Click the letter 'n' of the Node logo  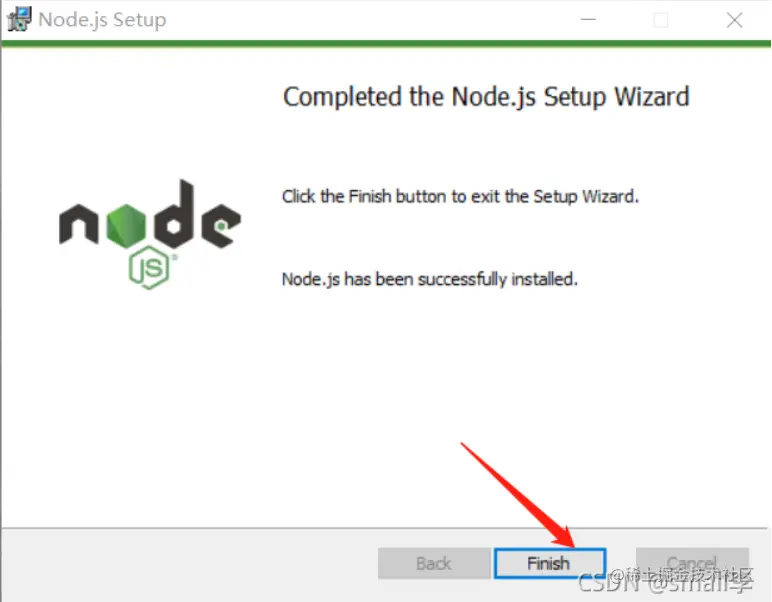click(x=79, y=224)
